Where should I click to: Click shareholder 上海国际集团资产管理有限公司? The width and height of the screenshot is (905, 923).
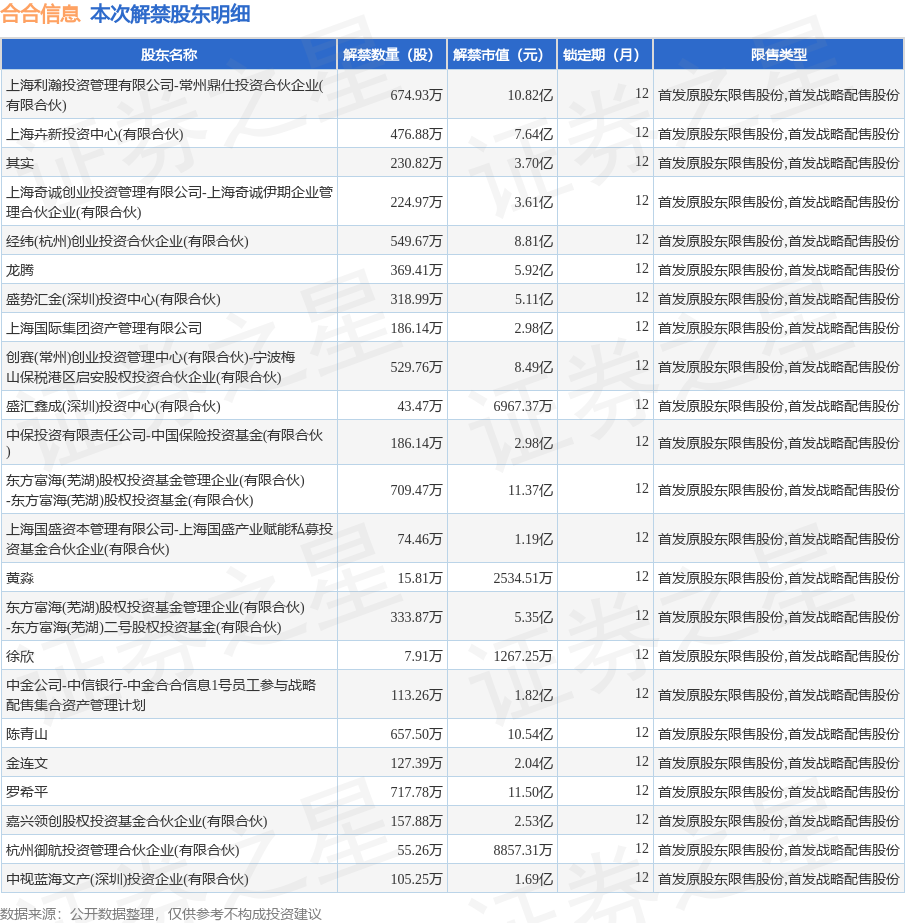click(x=104, y=328)
